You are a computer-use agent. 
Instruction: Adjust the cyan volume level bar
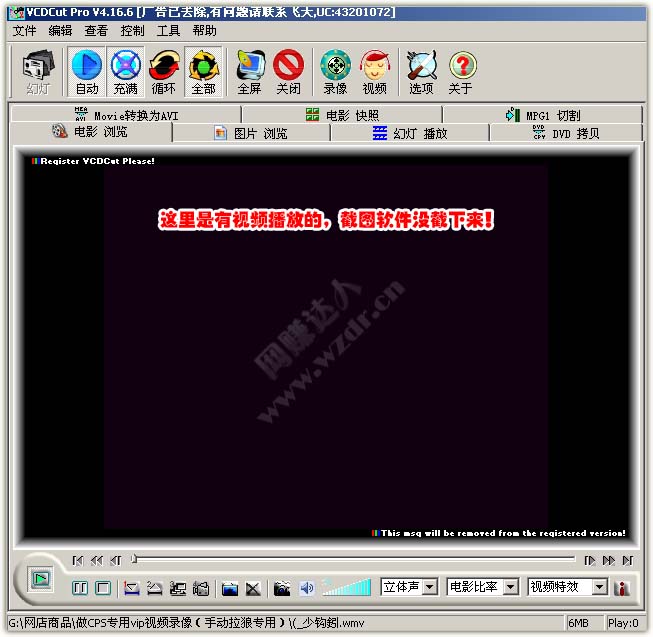pyautogui.click(x=346, y=587)
